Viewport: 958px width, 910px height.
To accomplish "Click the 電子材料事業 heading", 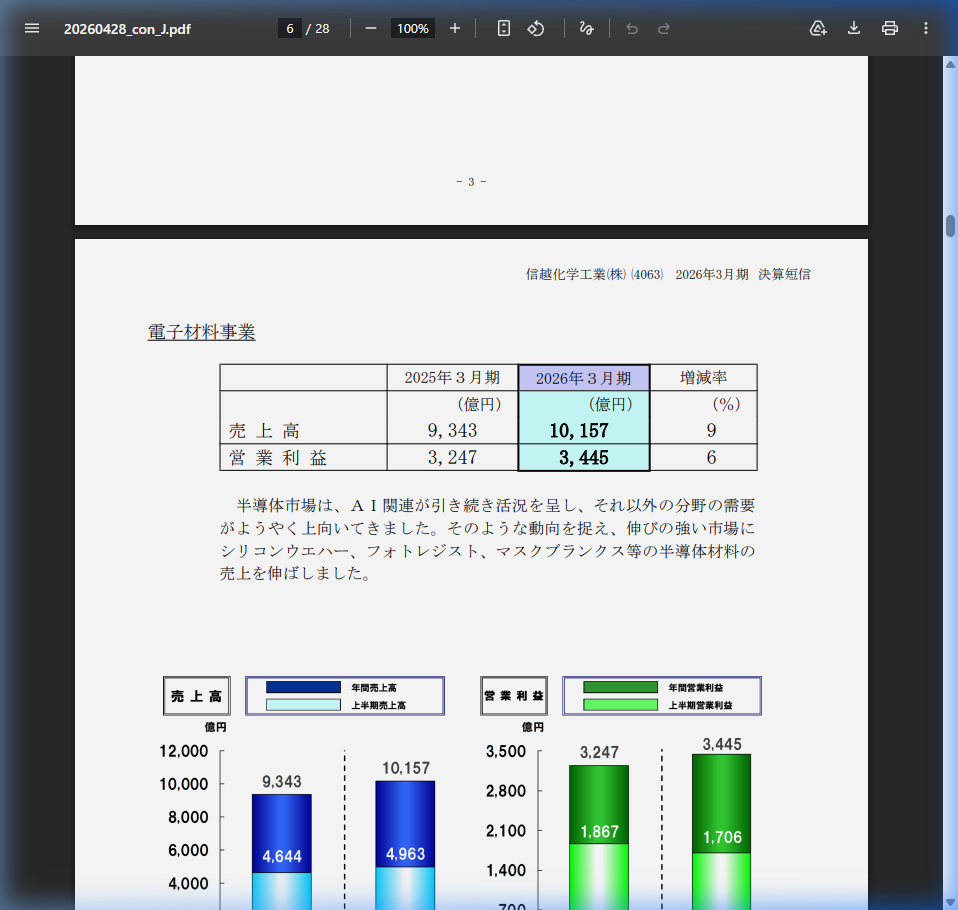I will pyautogui.click(x=201, y=332).
